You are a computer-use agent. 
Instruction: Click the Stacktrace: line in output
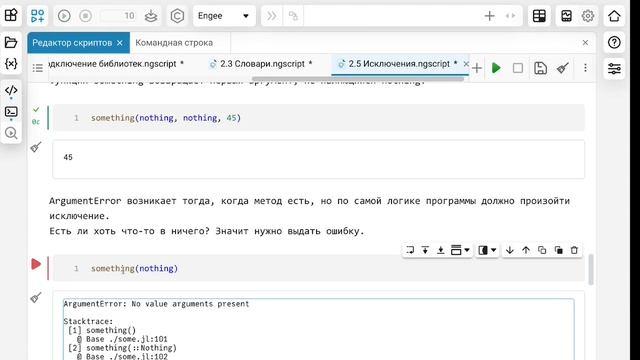(88, 321)
